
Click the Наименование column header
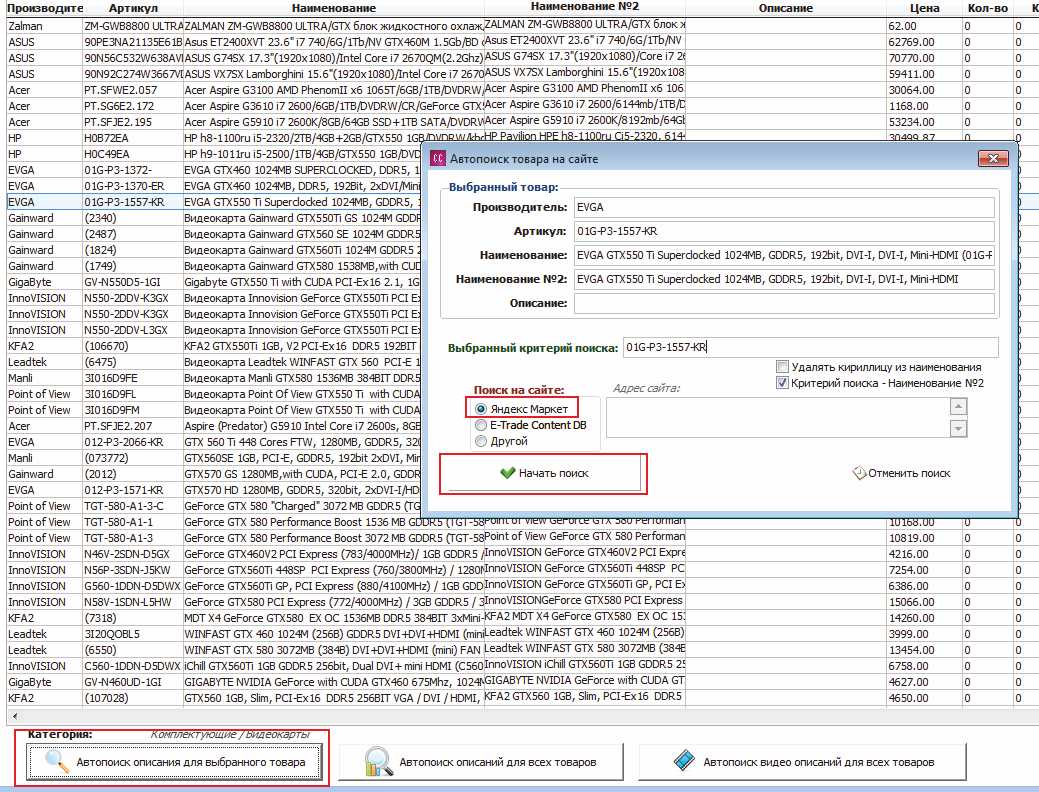pos(334,8)
